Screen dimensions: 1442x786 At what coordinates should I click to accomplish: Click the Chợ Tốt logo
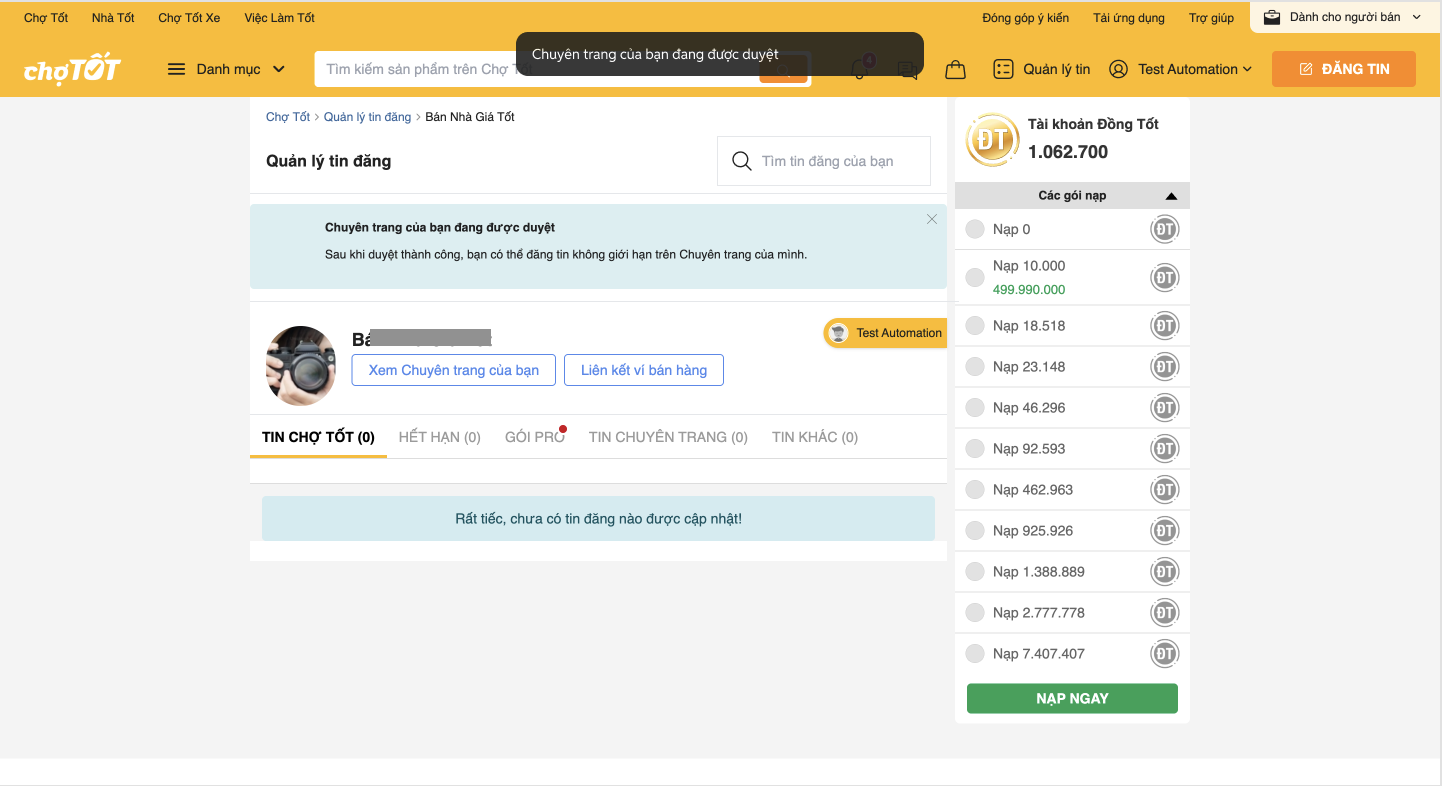click(x=72, y=69)
